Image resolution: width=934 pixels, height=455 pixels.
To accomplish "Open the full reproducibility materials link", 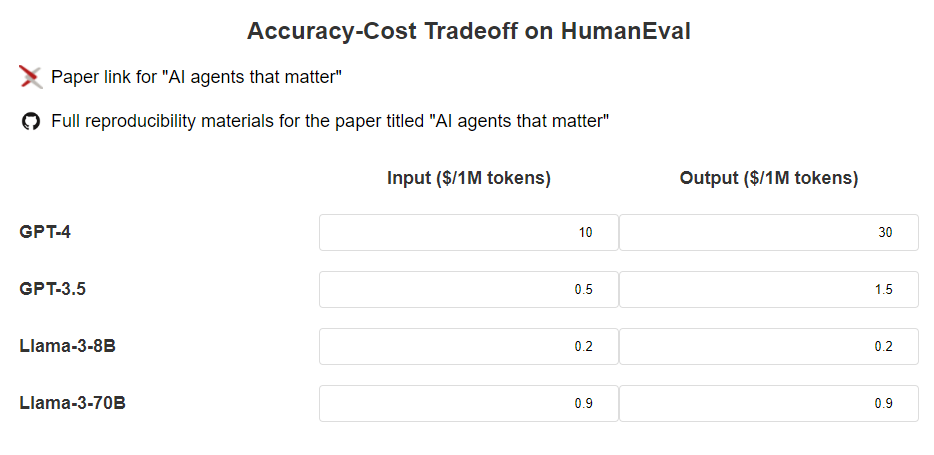I will tap(330, 122).
